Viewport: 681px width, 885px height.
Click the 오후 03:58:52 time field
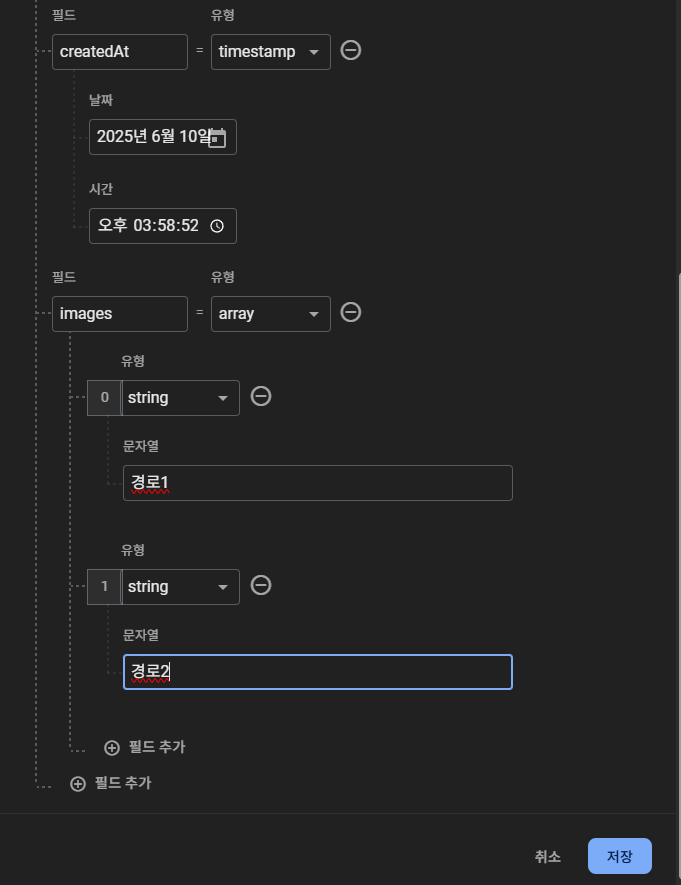[x=162, y=226]
